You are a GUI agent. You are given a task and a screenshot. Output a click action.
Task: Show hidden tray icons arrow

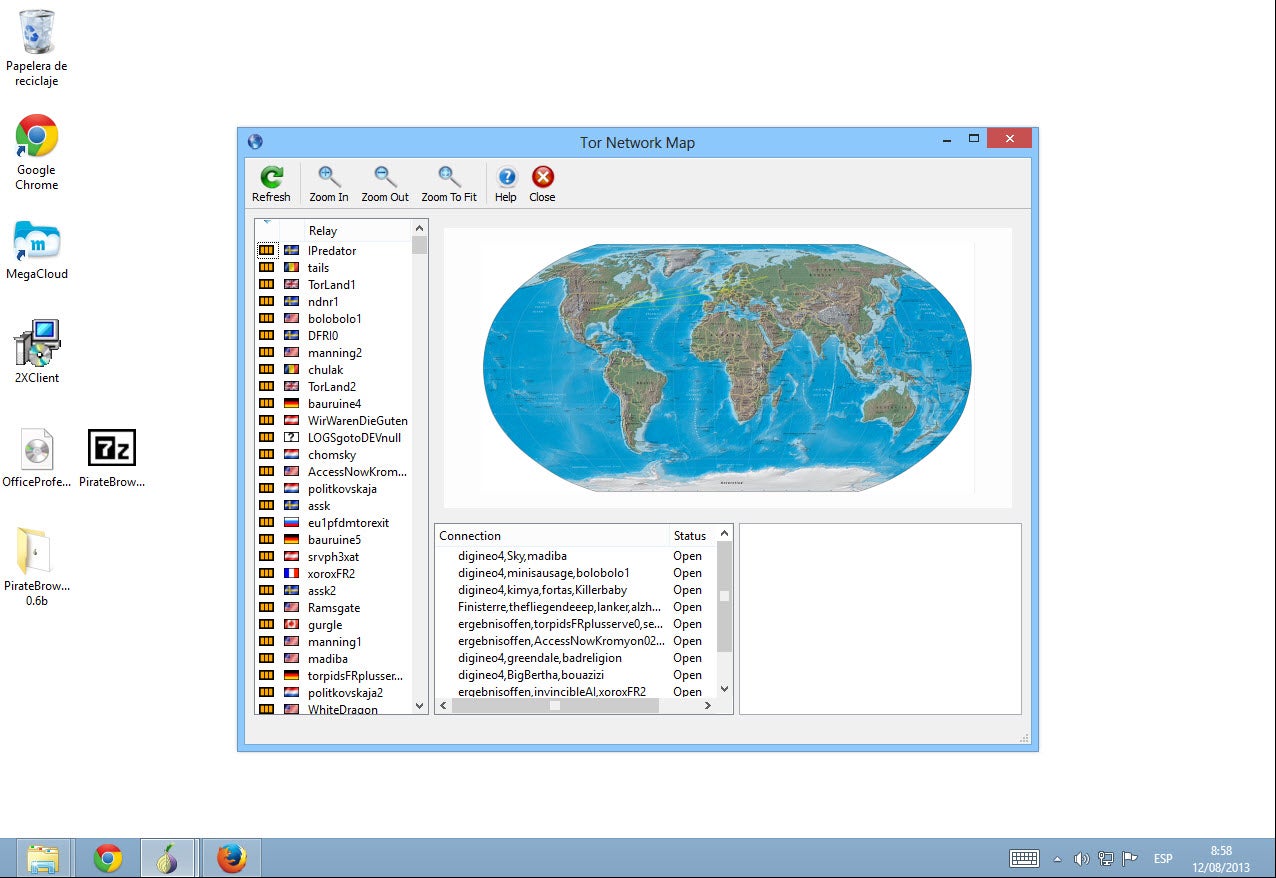pos(1058,859)
